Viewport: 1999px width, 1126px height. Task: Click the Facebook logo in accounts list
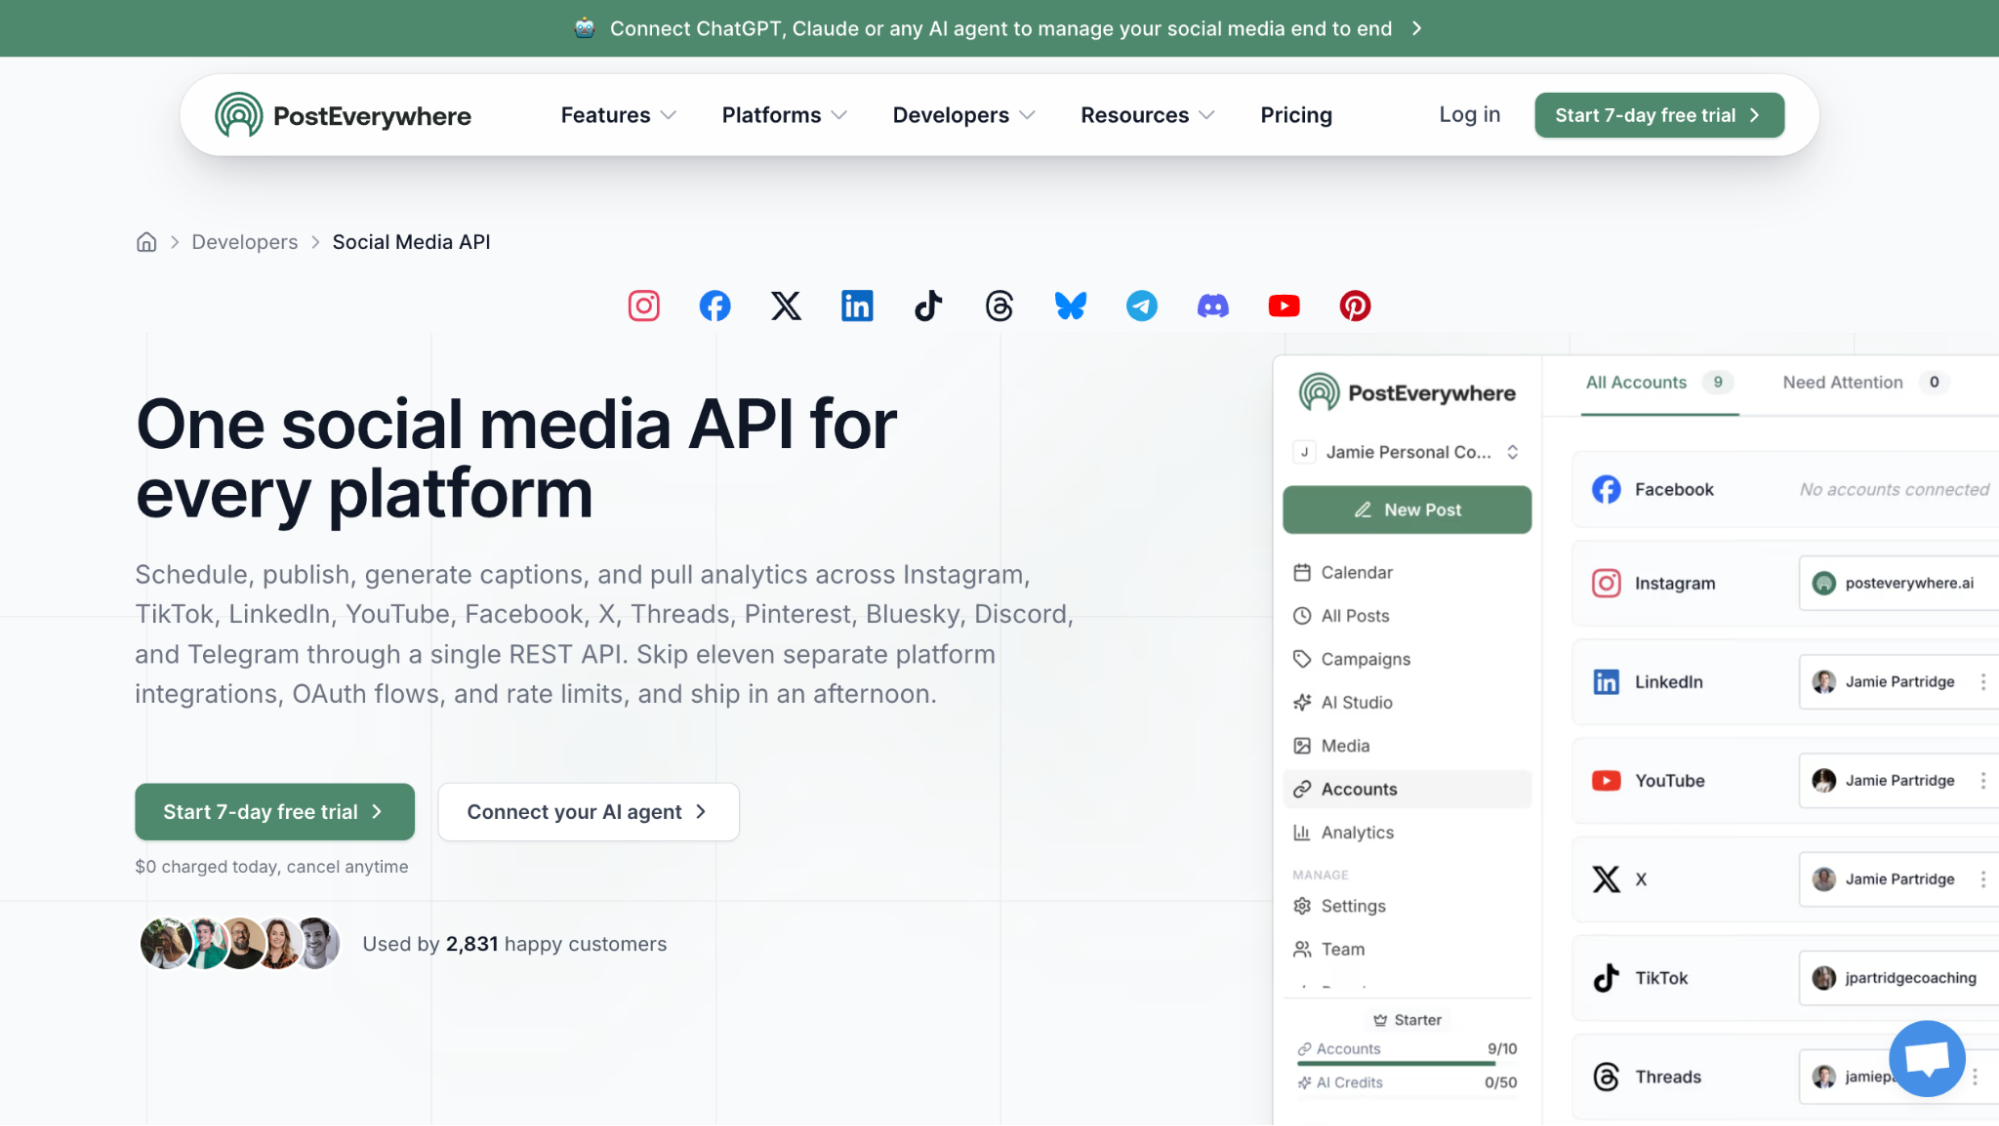1606,489
